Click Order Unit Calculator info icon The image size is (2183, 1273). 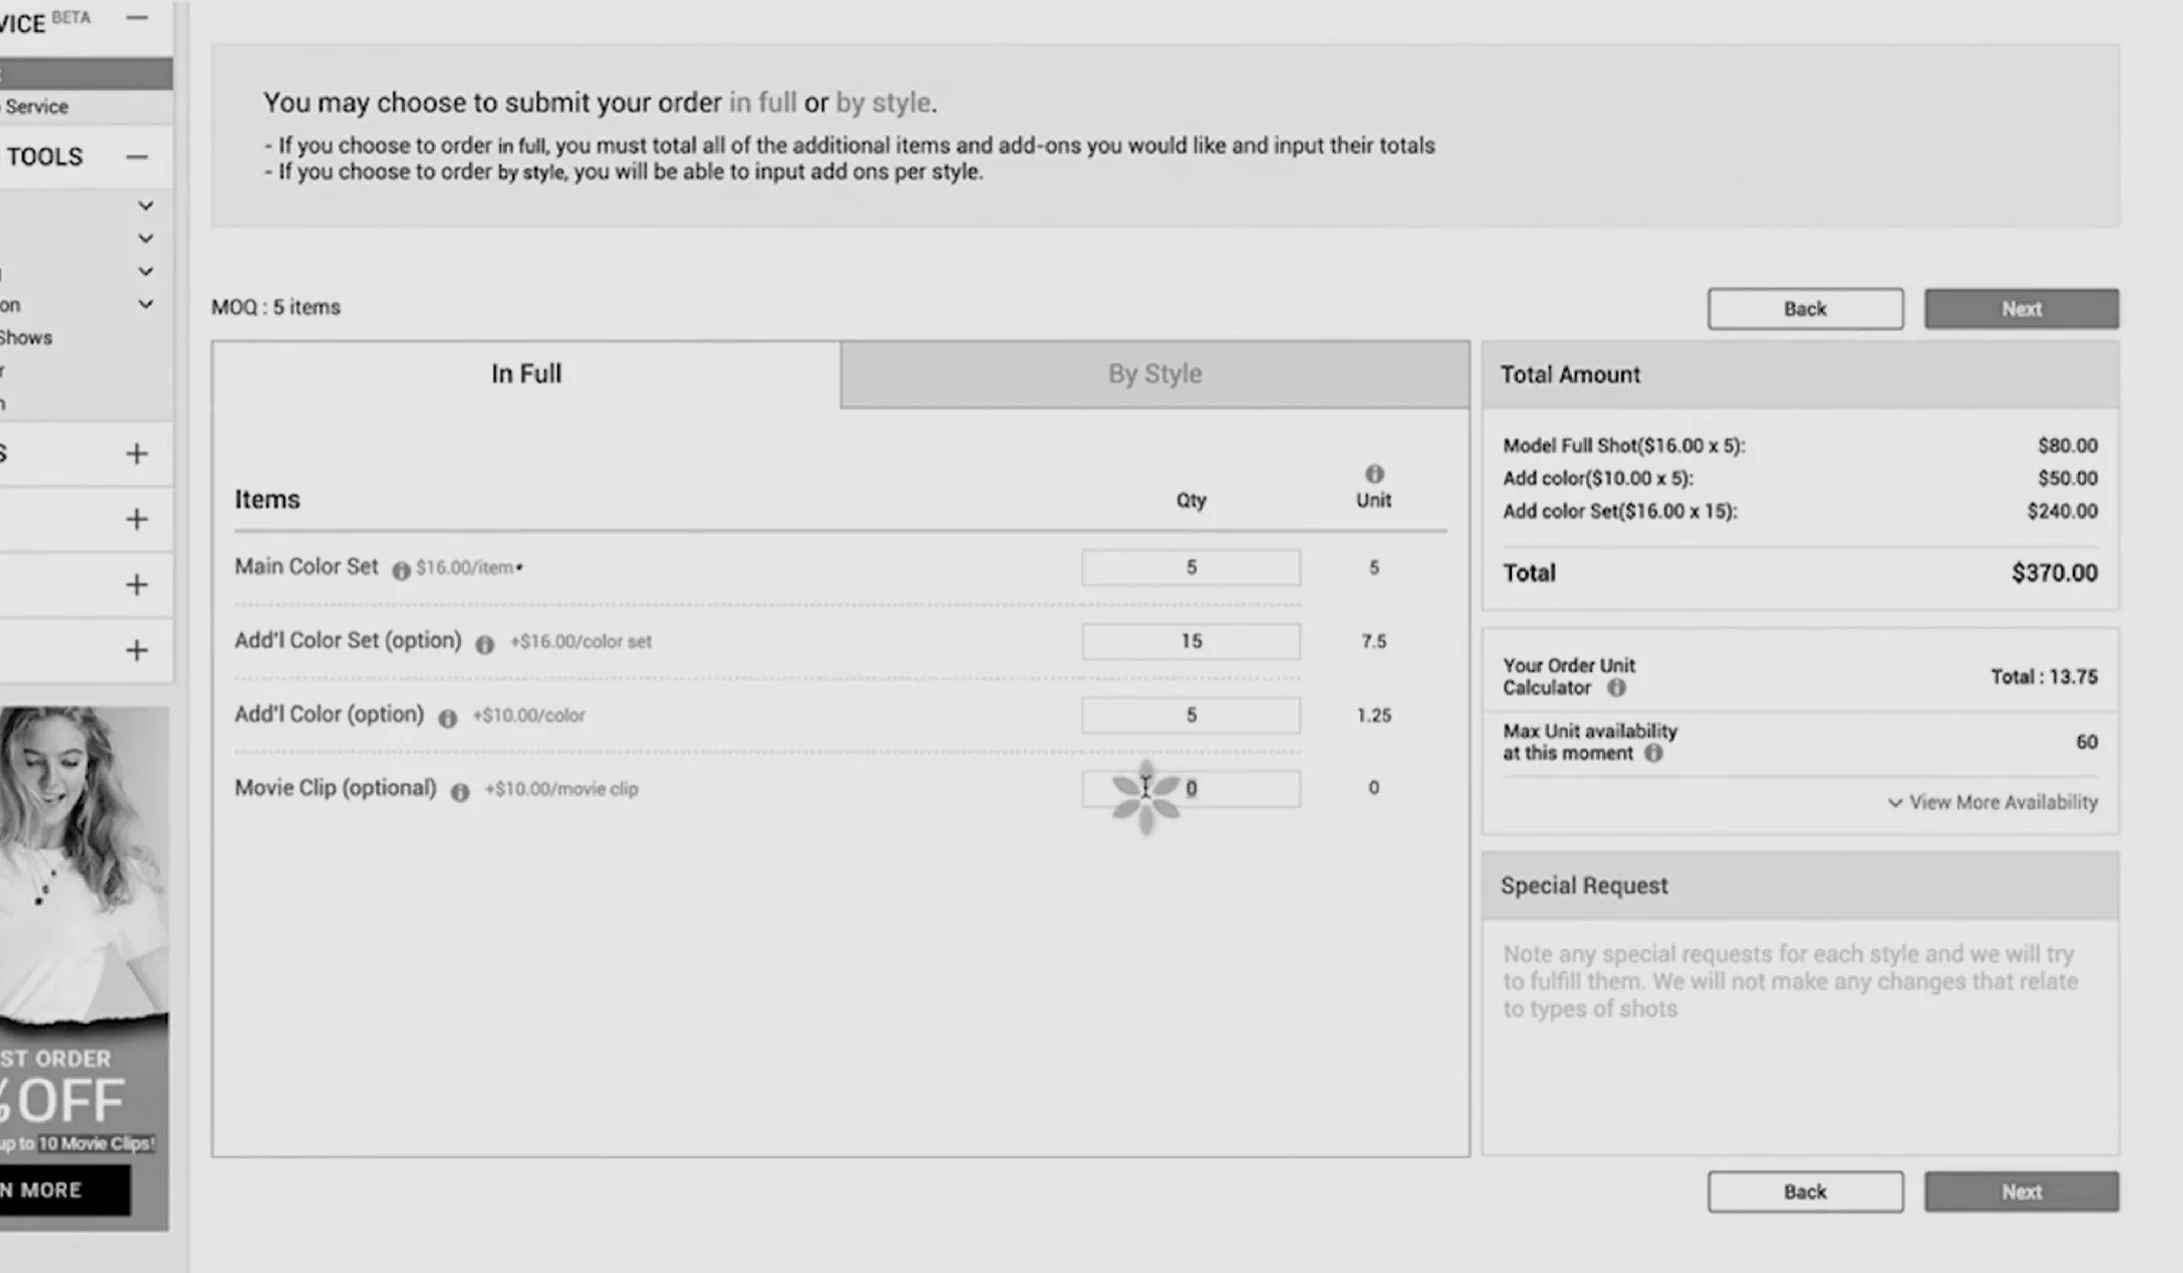tap(1616, 688)
